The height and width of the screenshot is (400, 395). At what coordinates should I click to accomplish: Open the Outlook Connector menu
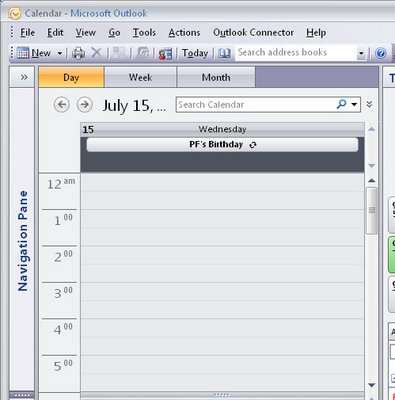click(x=253, y=33)
